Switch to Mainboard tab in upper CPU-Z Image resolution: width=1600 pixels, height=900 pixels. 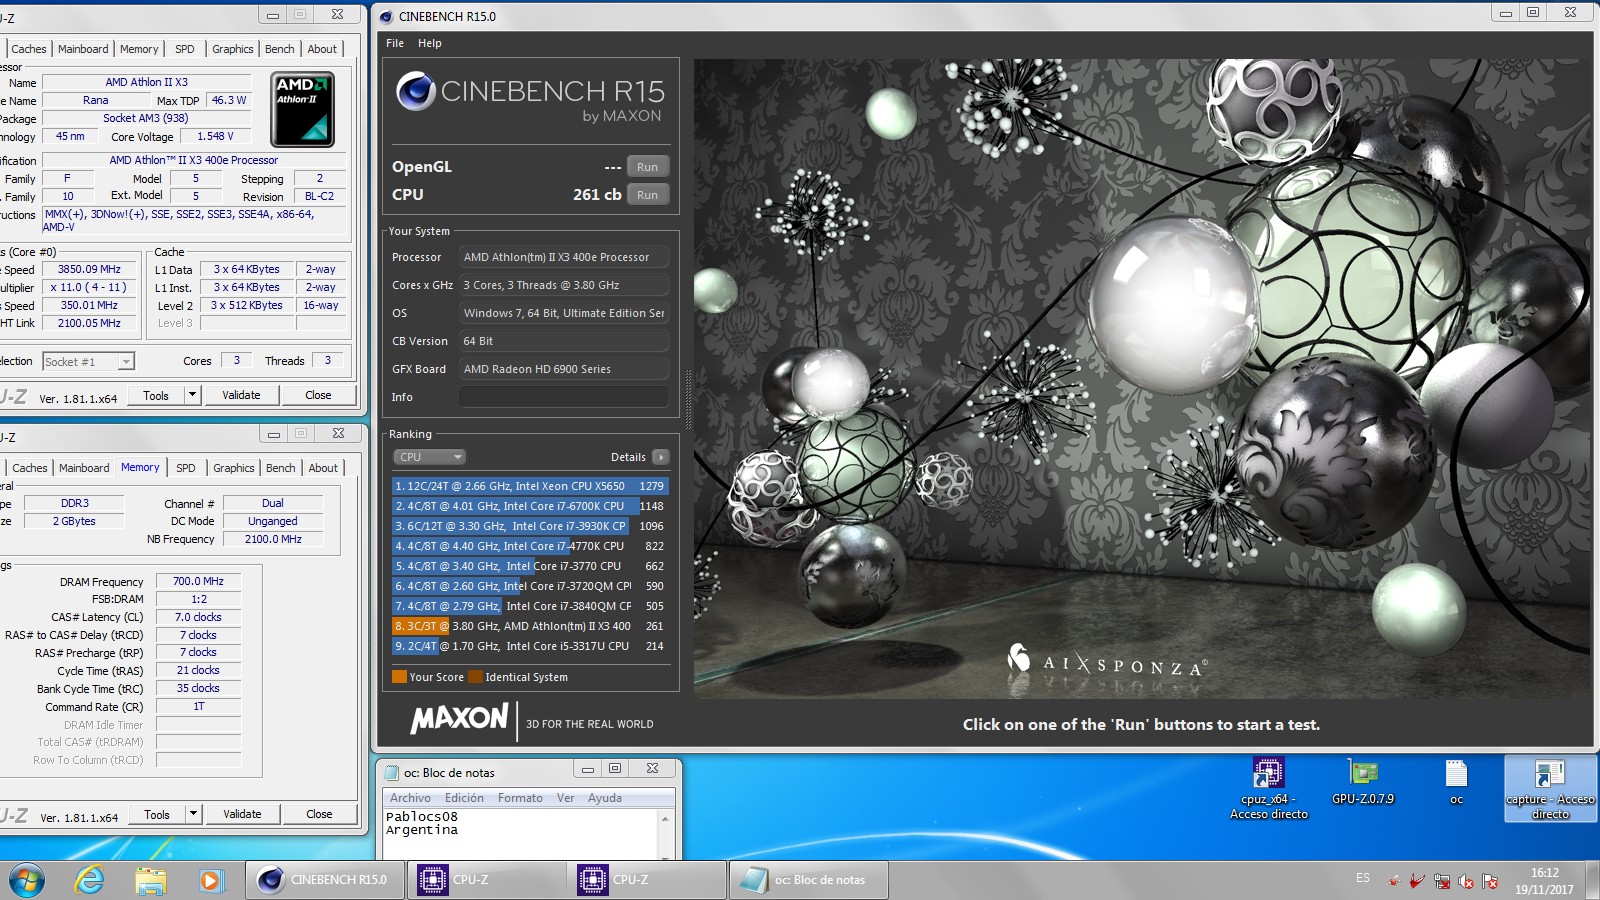[83, 49]
